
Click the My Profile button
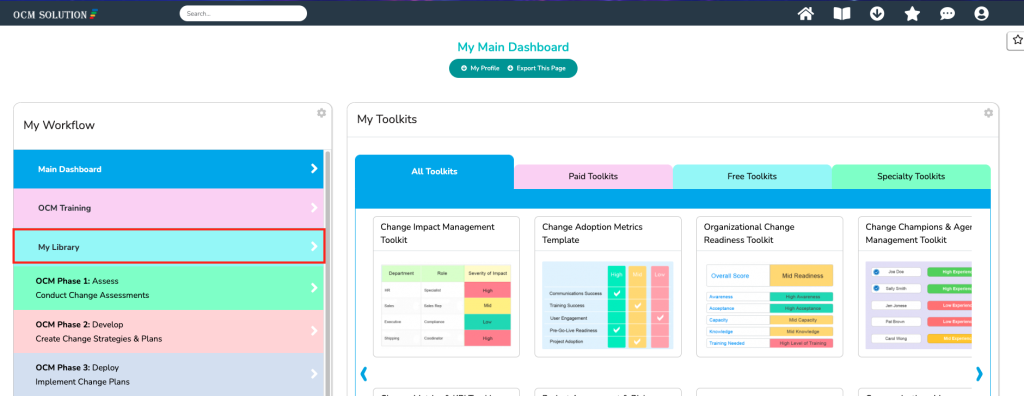pyautogui.click(x=480, y=69)
